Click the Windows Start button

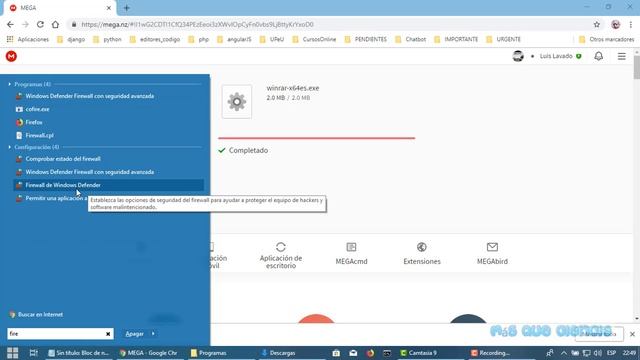[12, 353]
